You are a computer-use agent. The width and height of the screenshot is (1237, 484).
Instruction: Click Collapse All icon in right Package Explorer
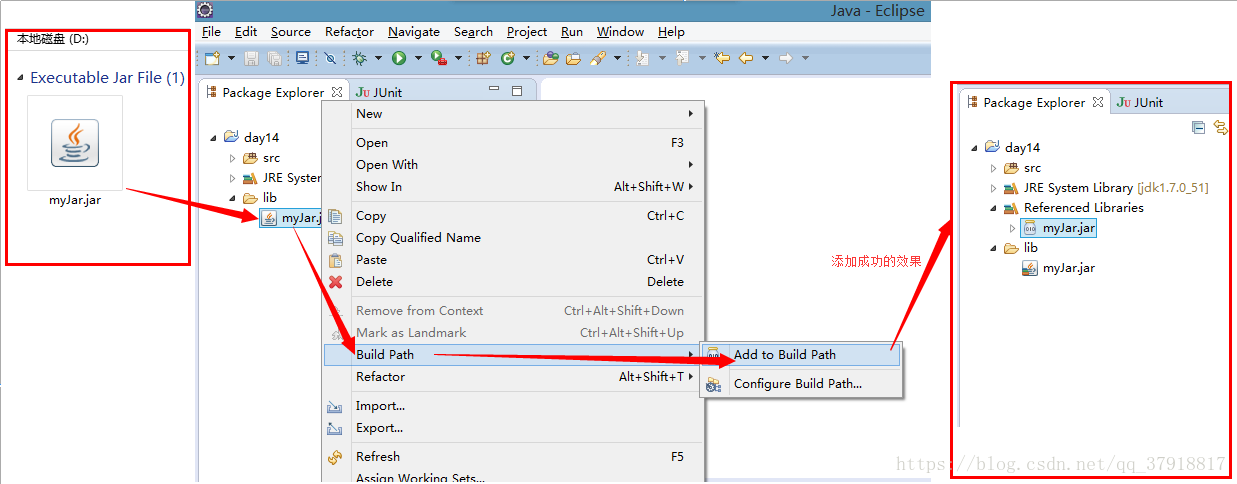tap(1198, 127)
